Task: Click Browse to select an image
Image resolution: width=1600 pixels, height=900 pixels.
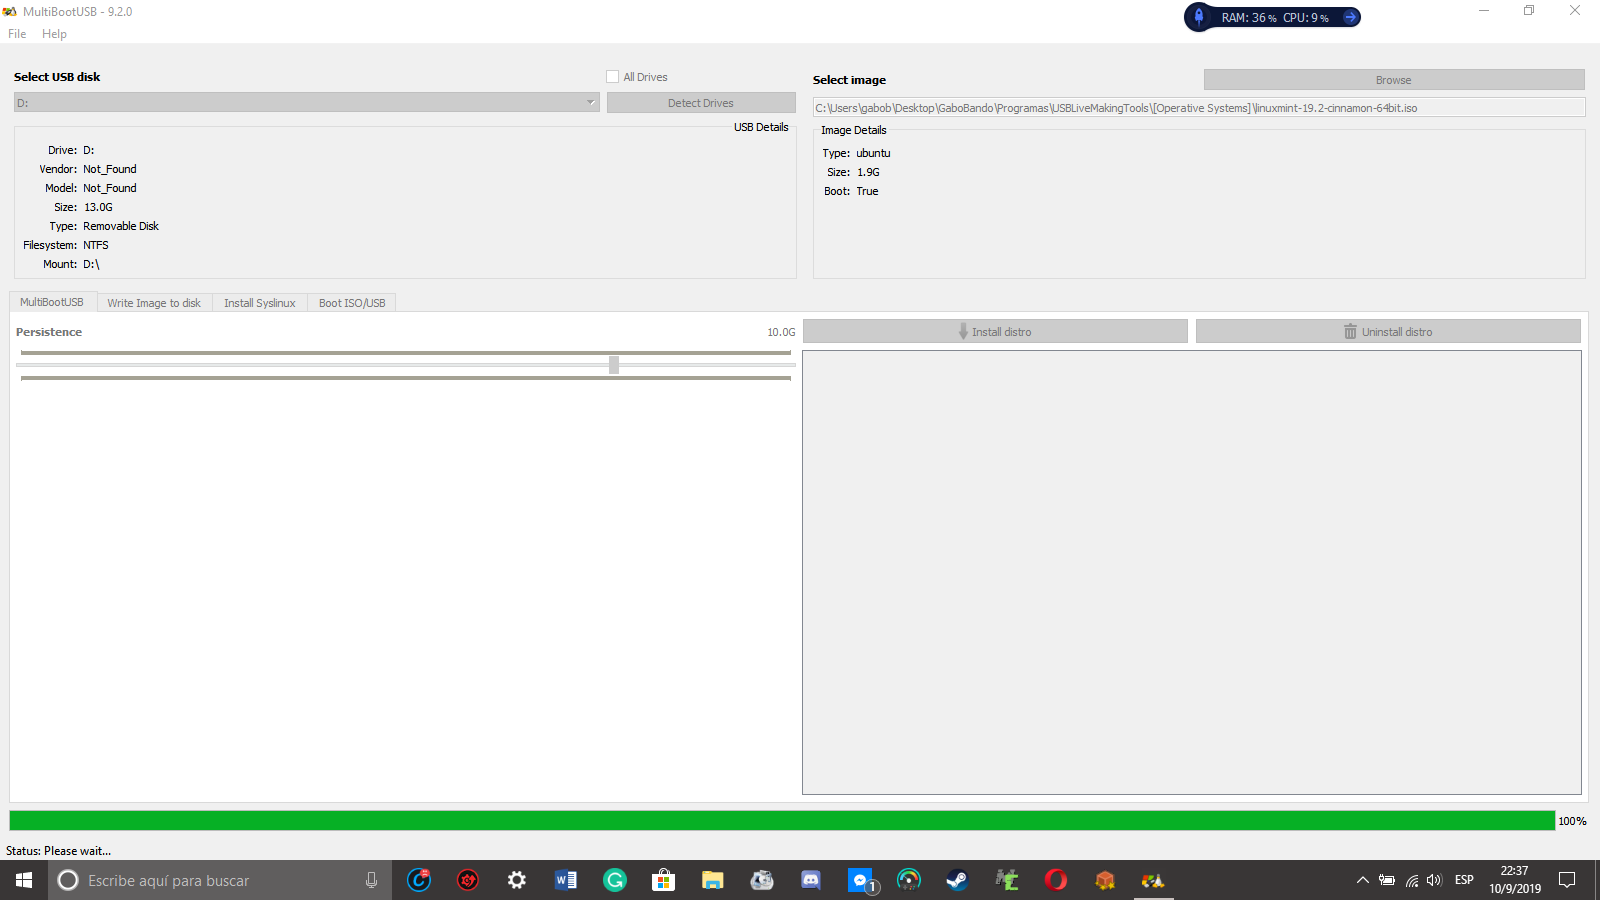Action: [x=1394, y=80]
